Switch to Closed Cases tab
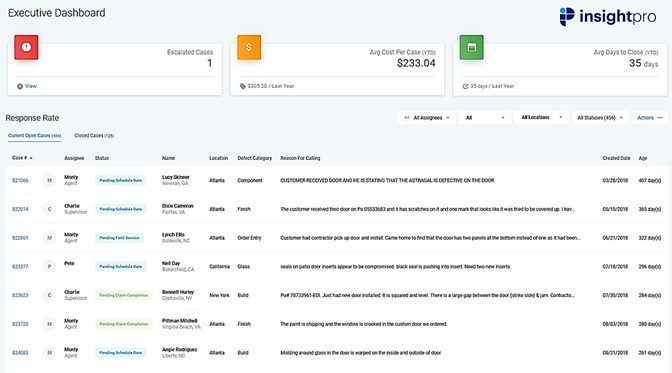Image resolution: width=672 pixels, height=373 pixels. point(94,135)
